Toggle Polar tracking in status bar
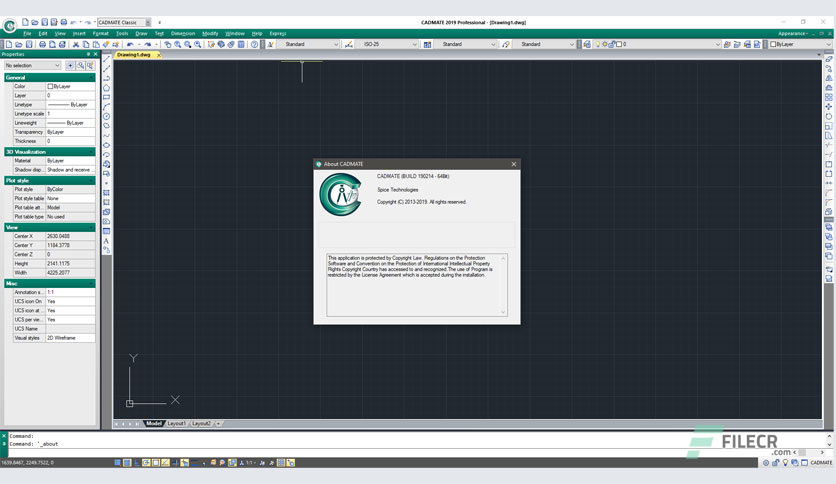 coord(146,463)
